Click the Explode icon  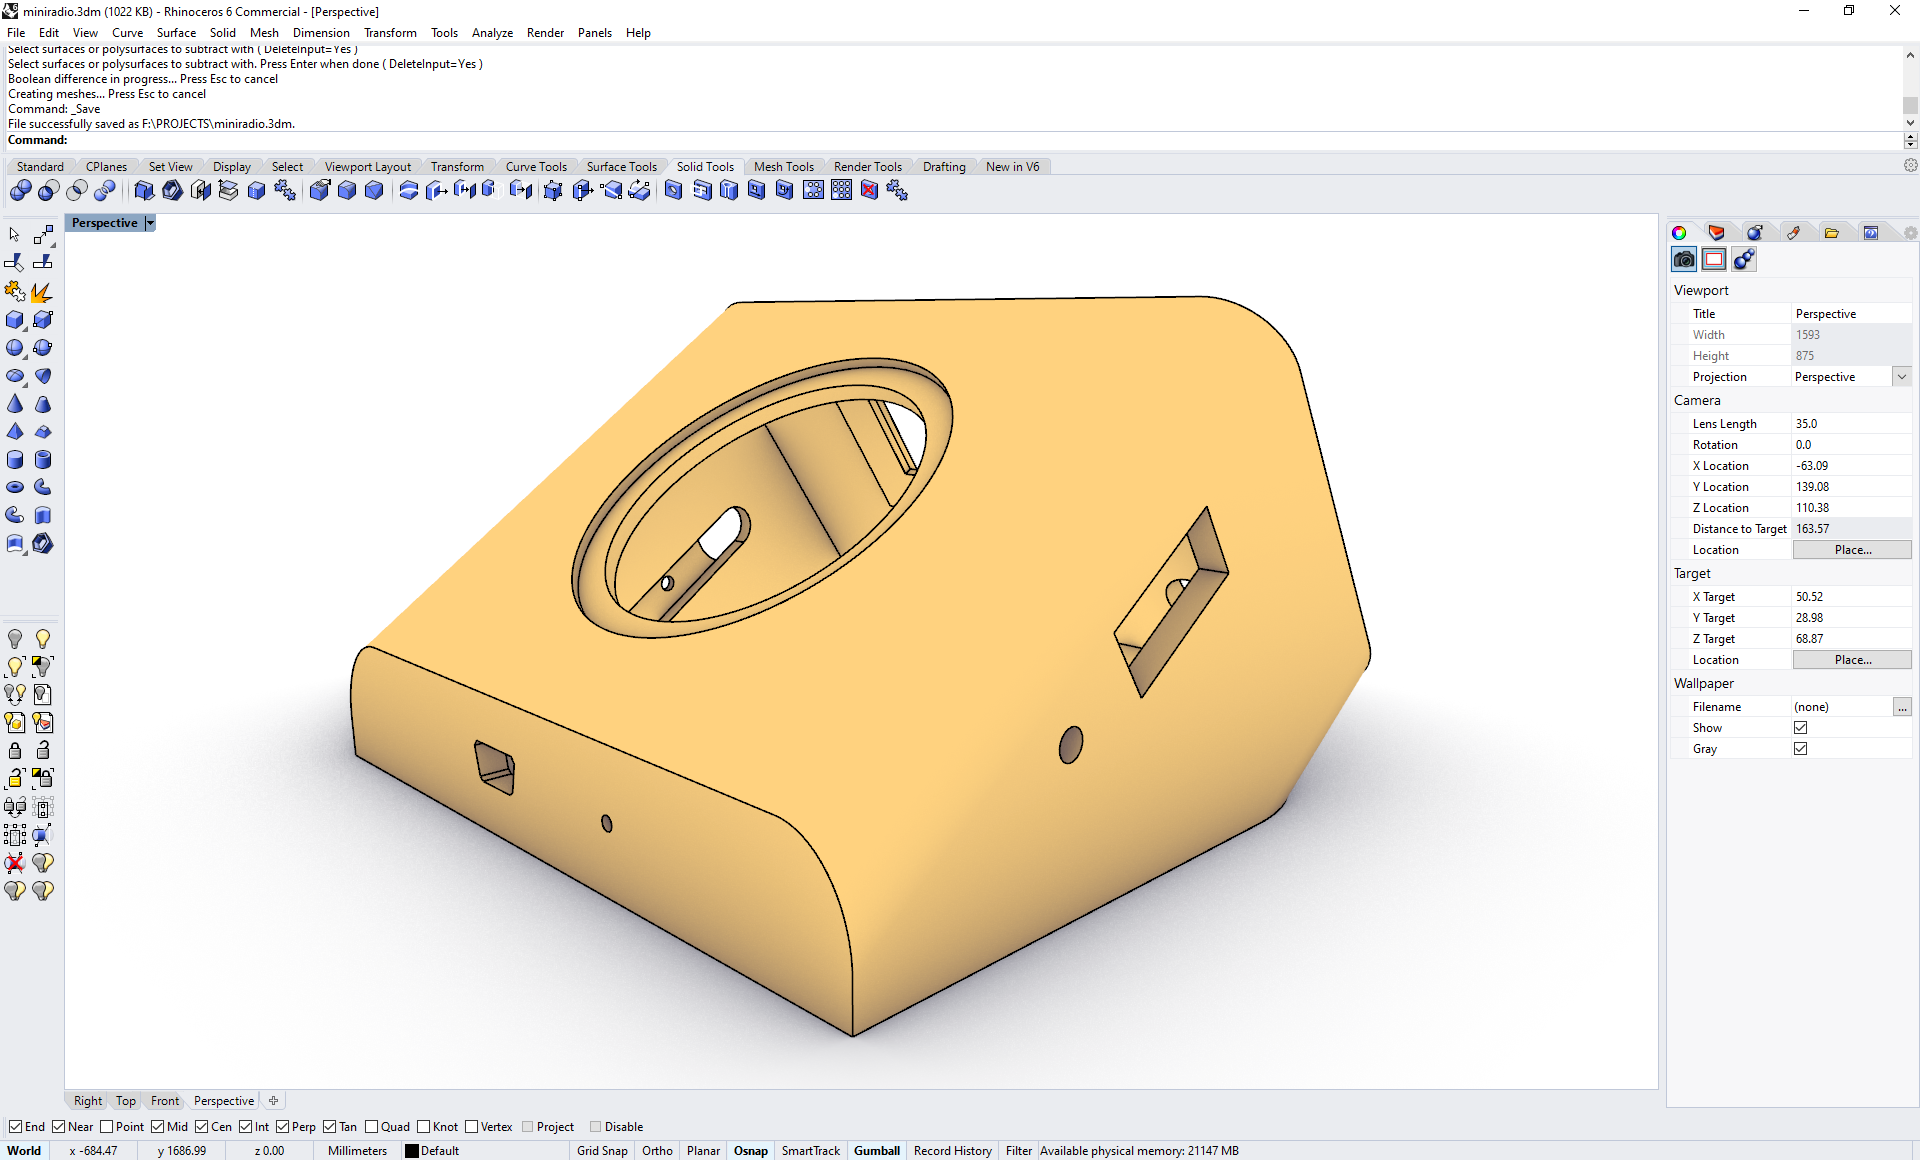42,292
